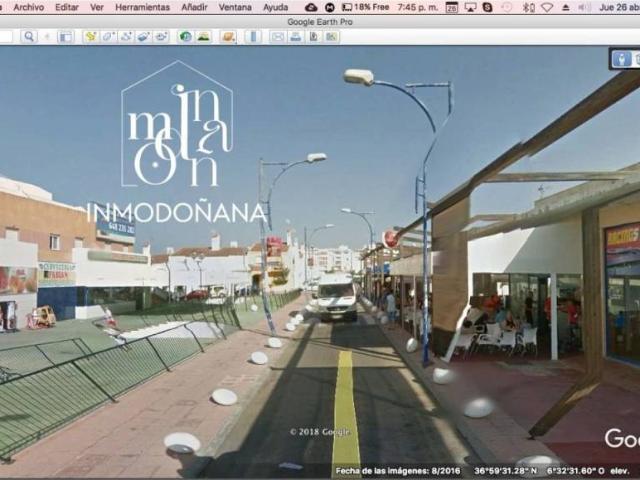Select the Add Placemark pushpin tool
This screenshot has width=640, height=480.
click(91, 37)
